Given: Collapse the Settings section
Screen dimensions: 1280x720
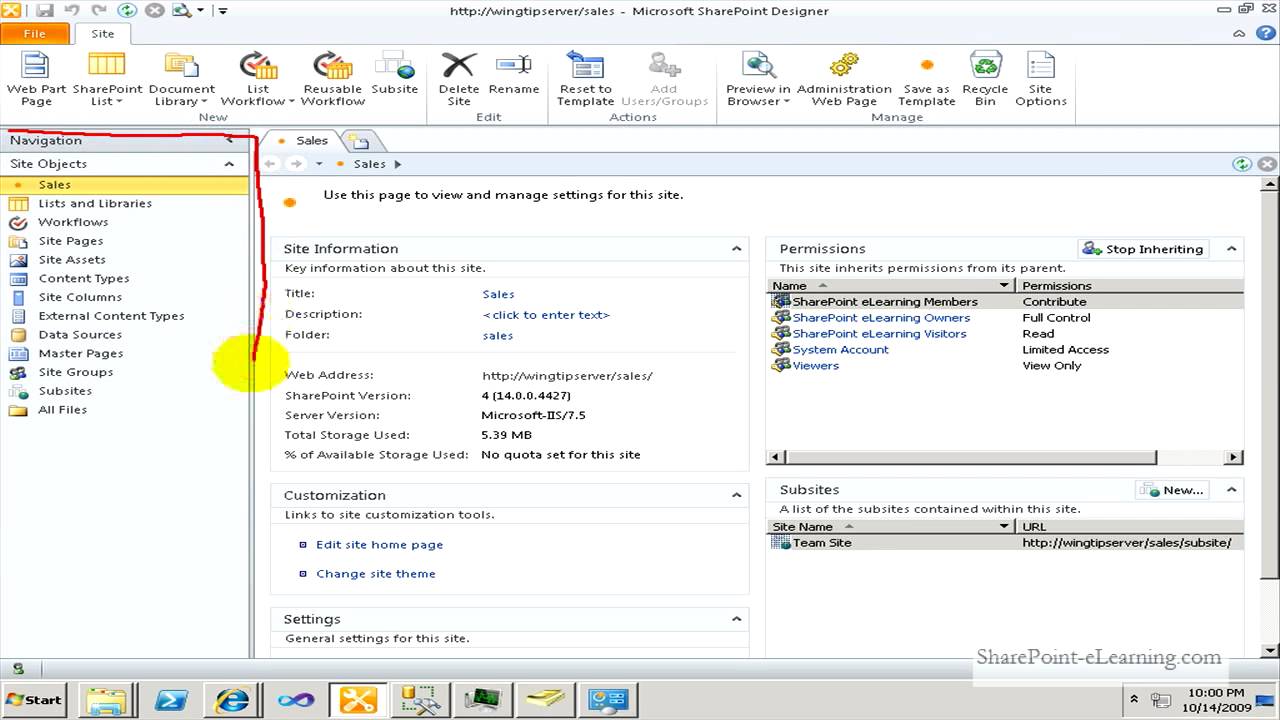Looking at the screenshot, I should (737, 619).
